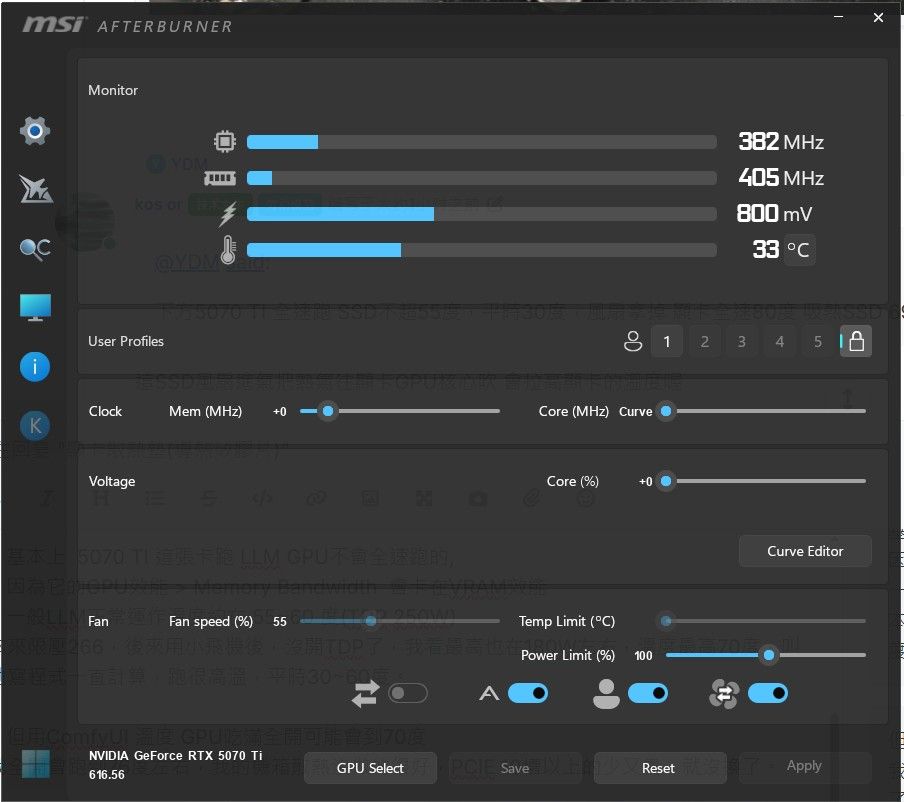The image size is (904, 802).
Task: Click the user-defined fan person icon
Action: click(606, 694)
